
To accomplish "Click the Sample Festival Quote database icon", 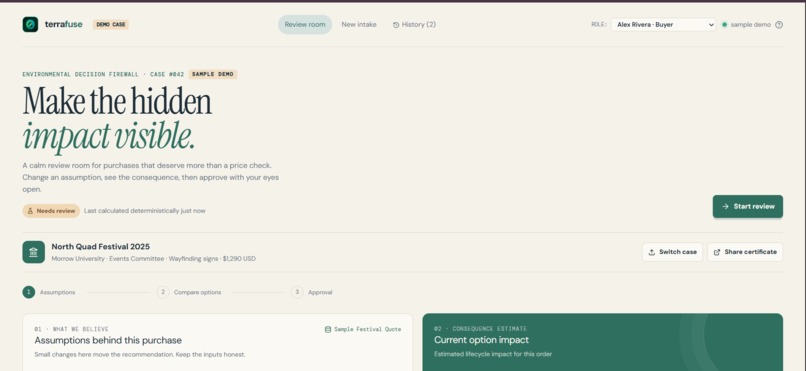I will pos(328,329).
